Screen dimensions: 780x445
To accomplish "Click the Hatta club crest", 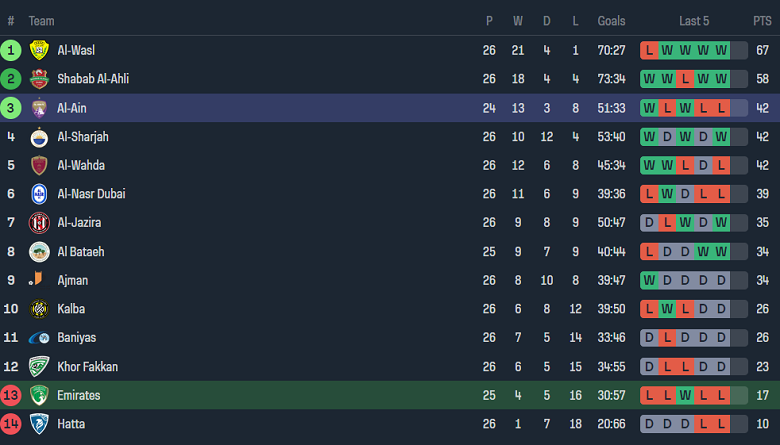I will tap(39, 424).
